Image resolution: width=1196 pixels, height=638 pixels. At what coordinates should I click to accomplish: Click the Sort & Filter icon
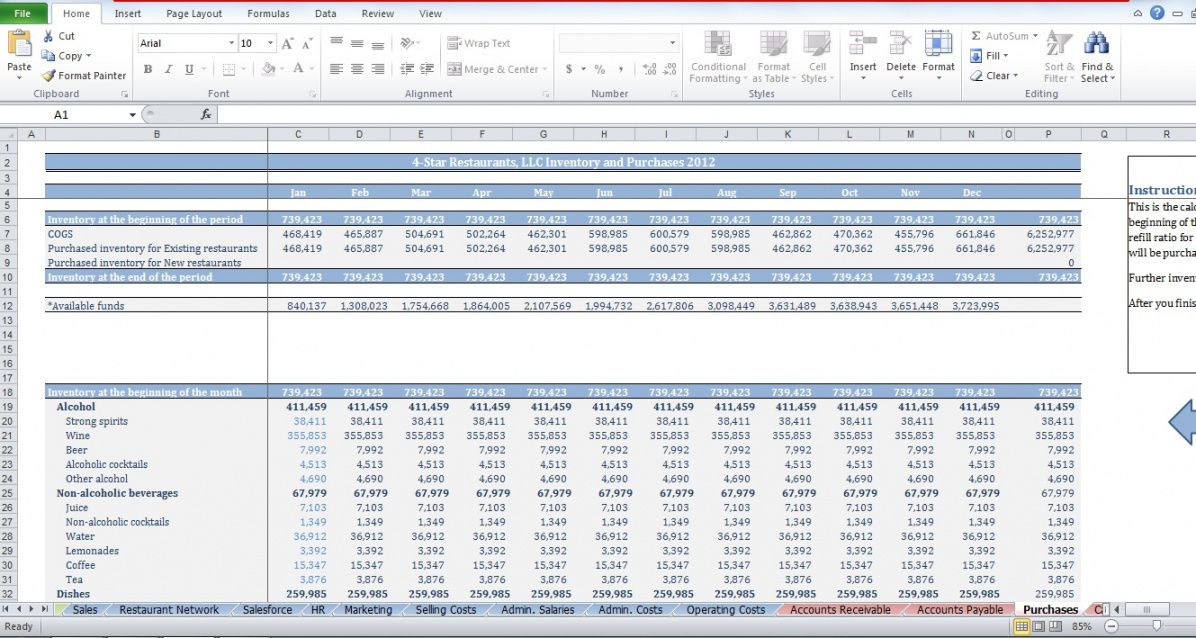(x=1059, y=44)
